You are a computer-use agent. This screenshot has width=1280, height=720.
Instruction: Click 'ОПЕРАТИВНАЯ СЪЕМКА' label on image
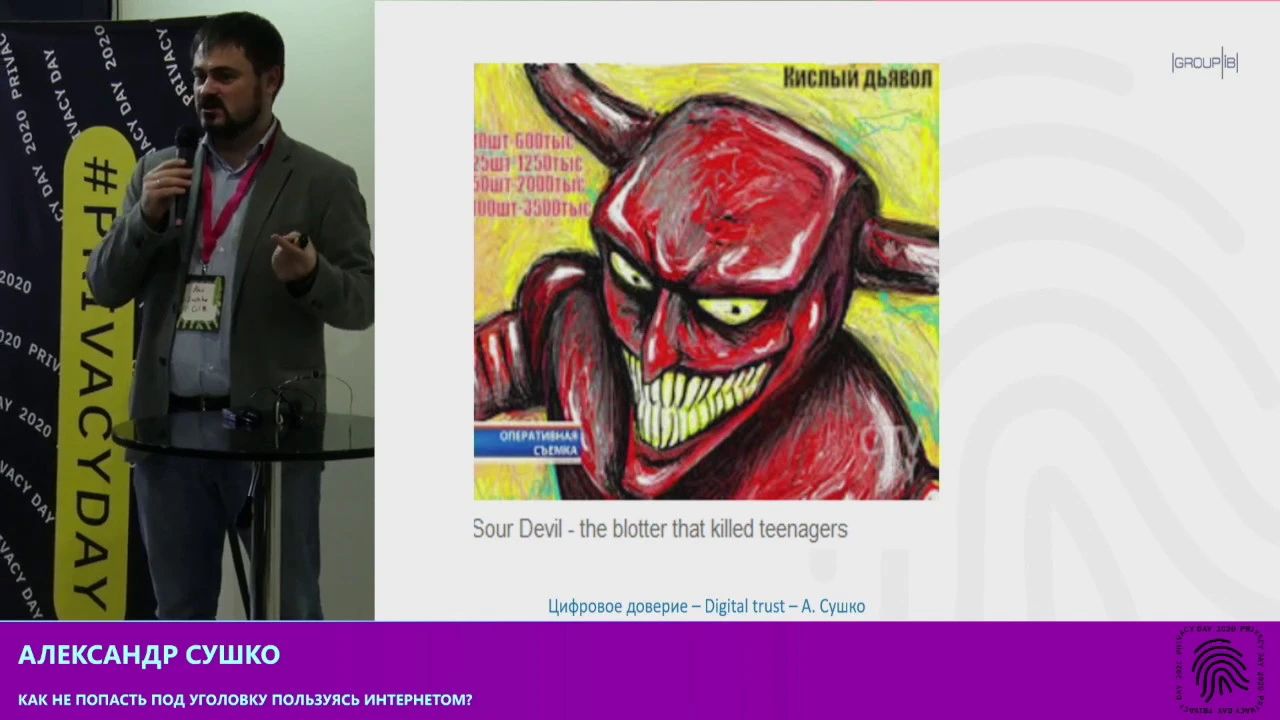(x=527, y=443)
